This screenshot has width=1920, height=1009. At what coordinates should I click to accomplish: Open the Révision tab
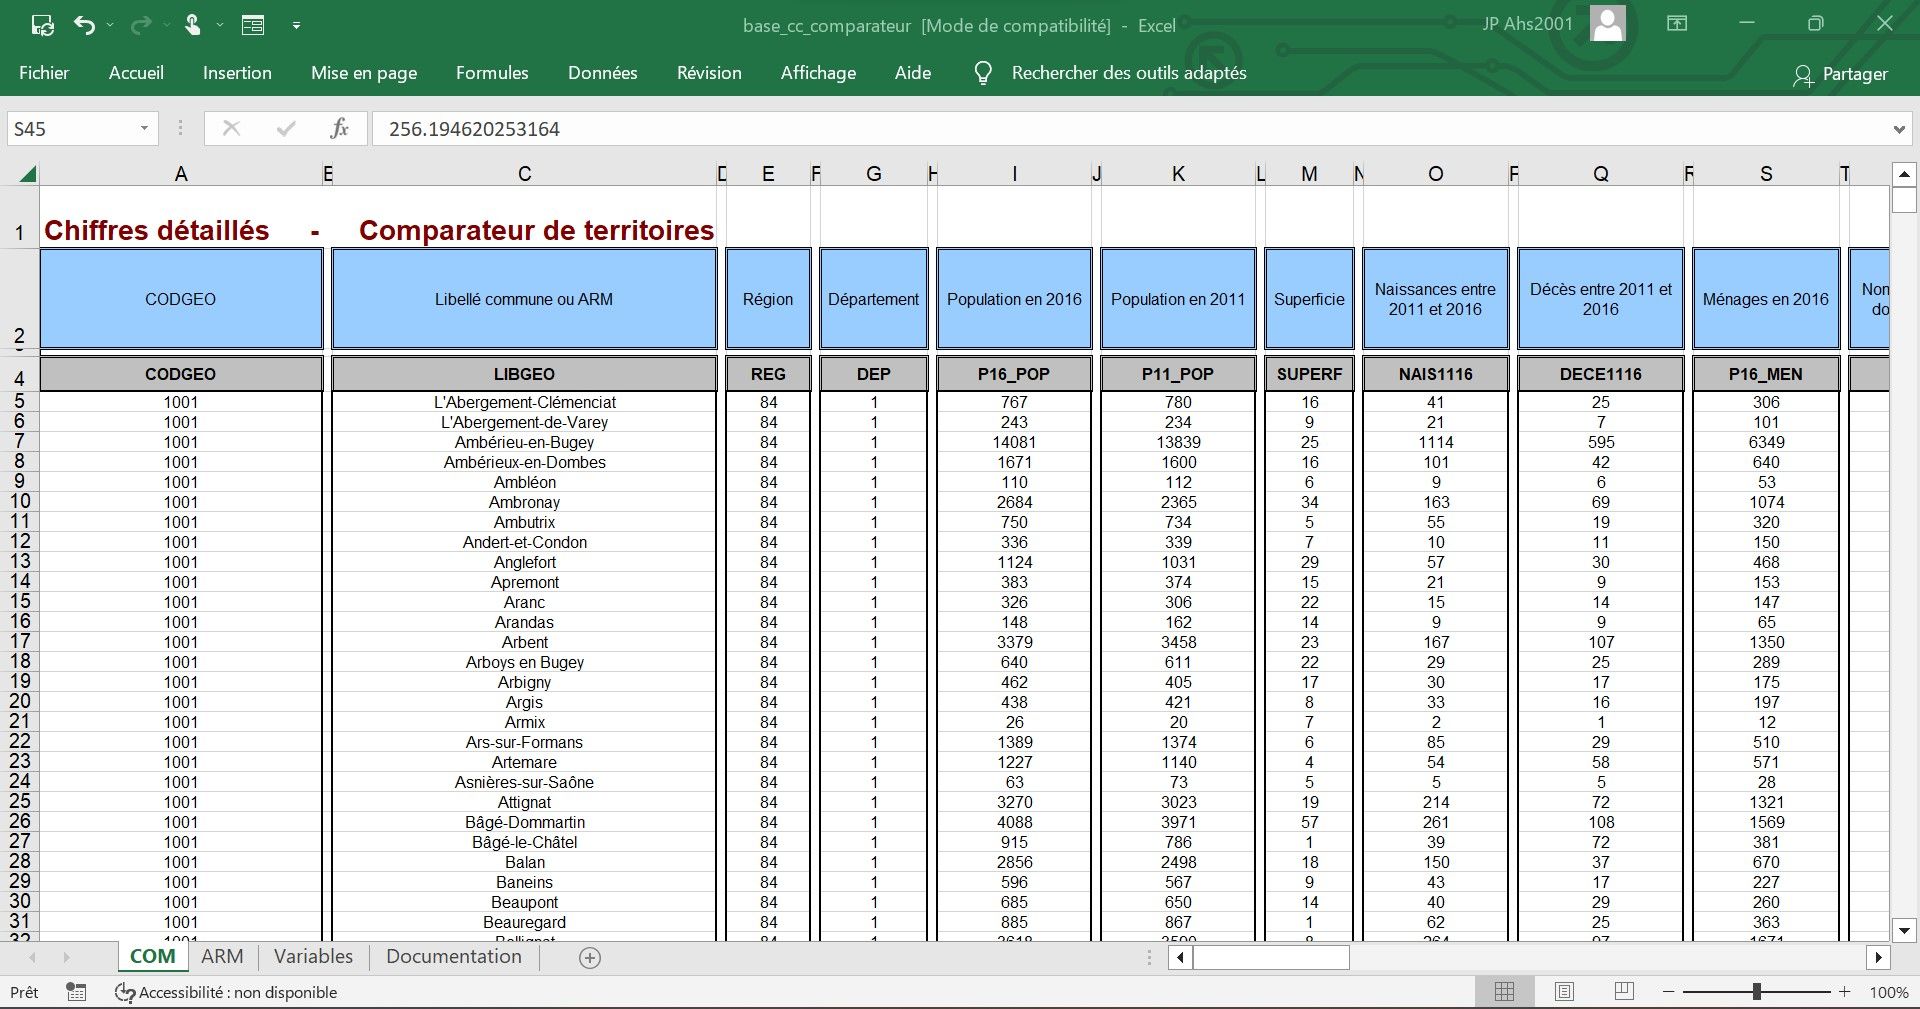pos(709,73)
